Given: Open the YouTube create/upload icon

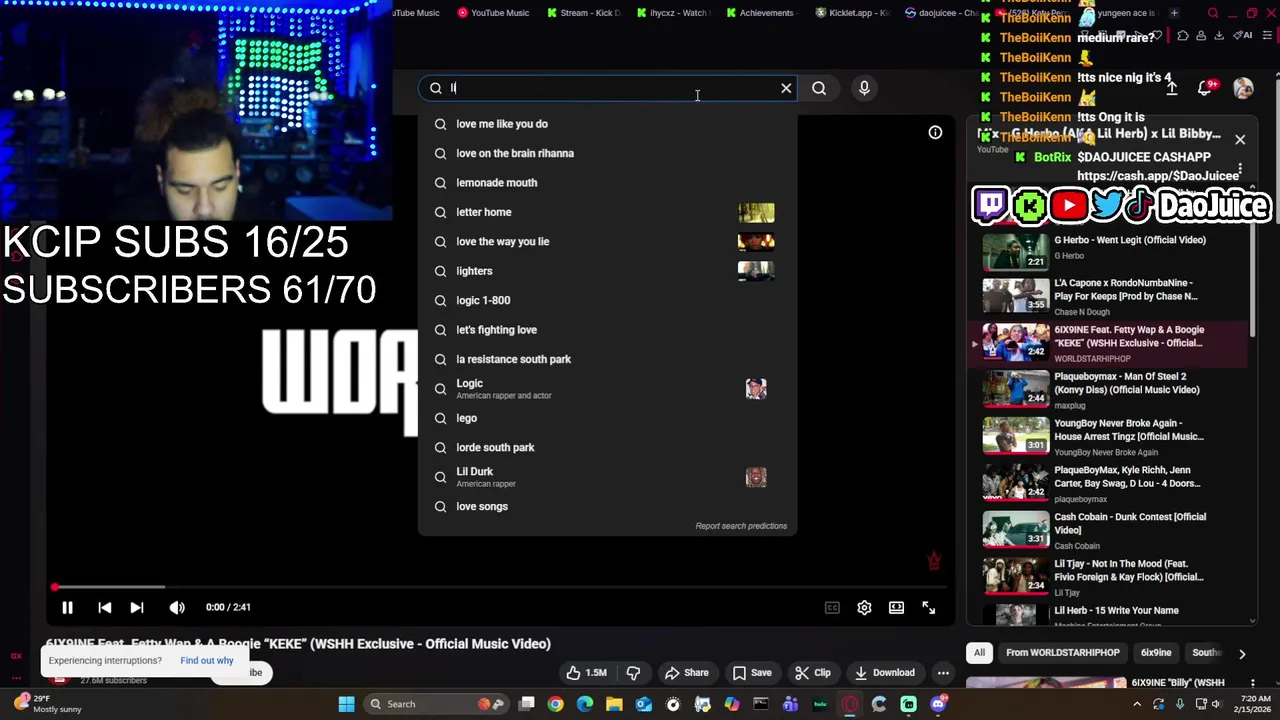Looking at the screenshot, I should 1172,88.
